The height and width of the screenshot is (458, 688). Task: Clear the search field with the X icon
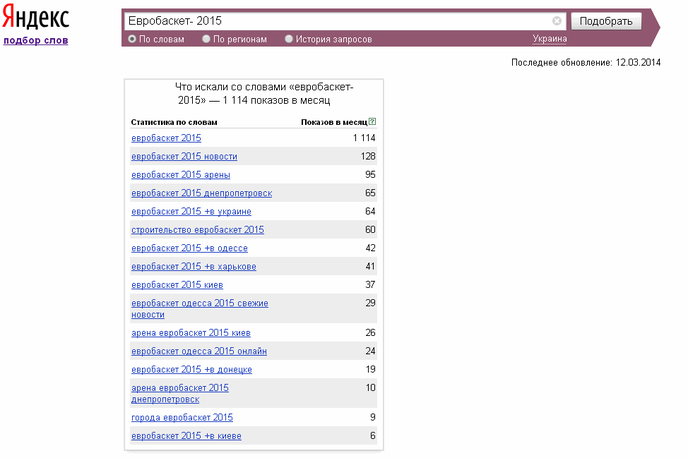coord(557,21)
